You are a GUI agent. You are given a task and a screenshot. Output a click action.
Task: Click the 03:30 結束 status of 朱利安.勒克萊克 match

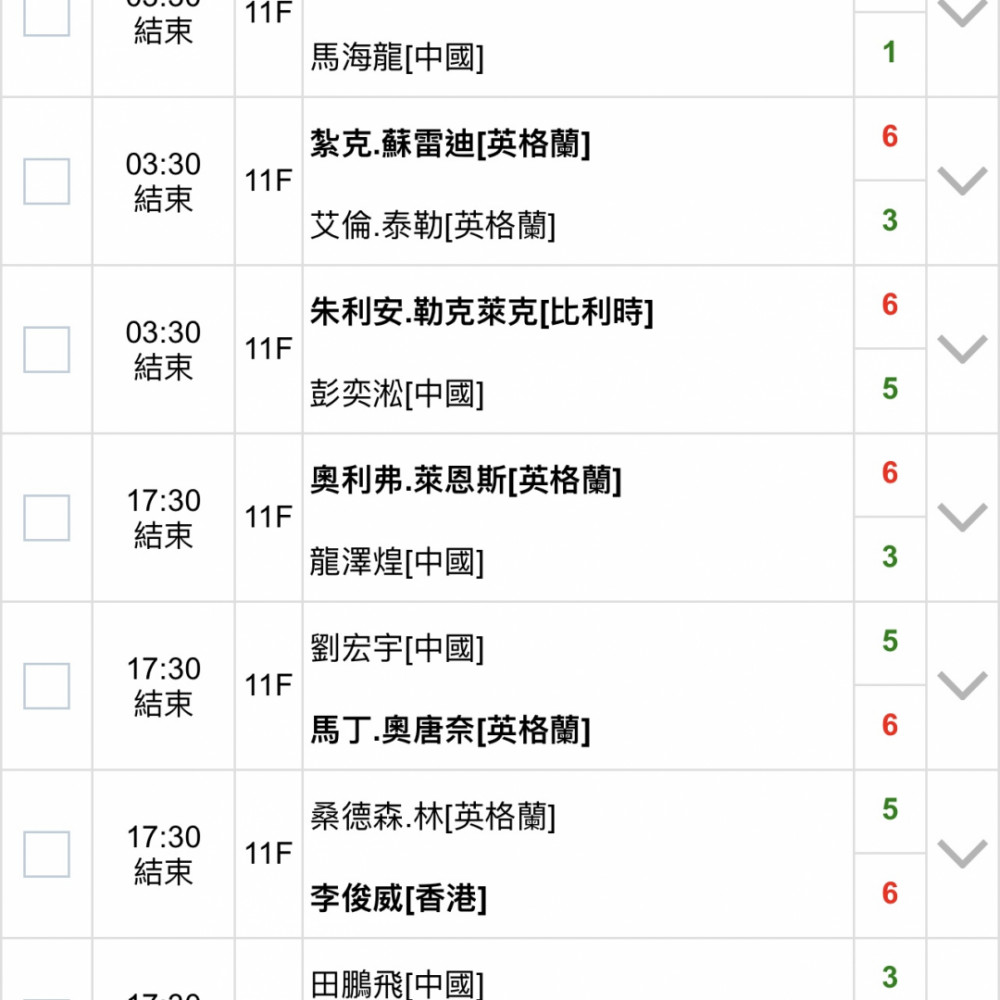point(163,350)
